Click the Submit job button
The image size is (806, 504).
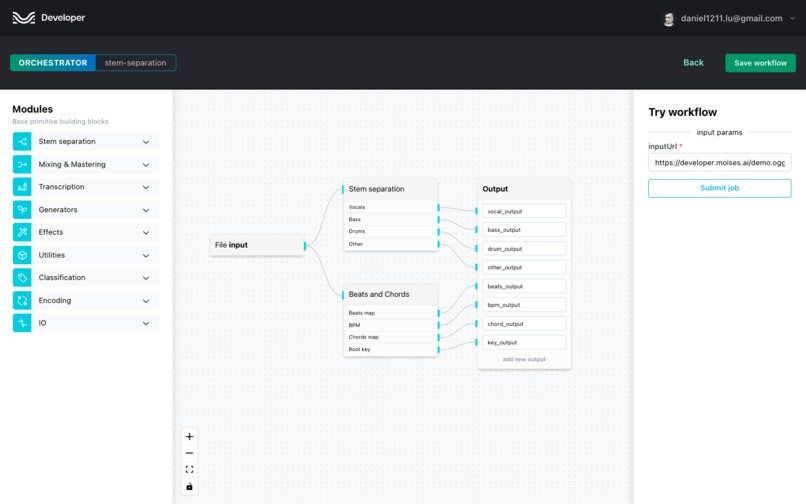click(x=719, y=188)
